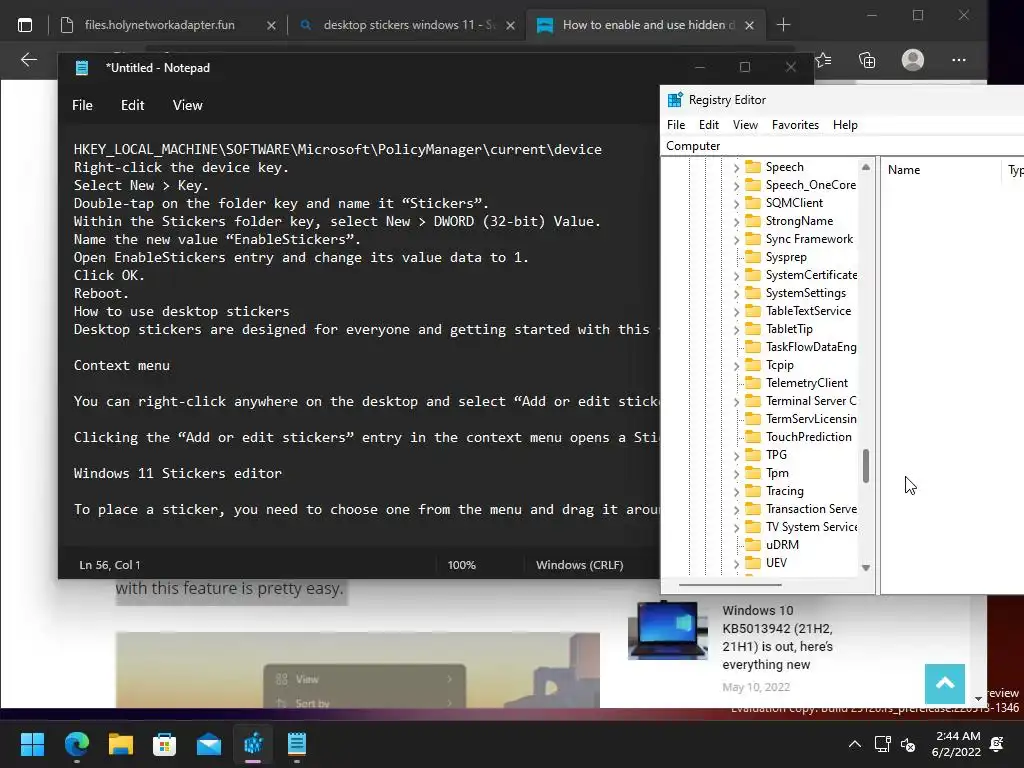Click the Notepad title bar icon

[82, 68]
